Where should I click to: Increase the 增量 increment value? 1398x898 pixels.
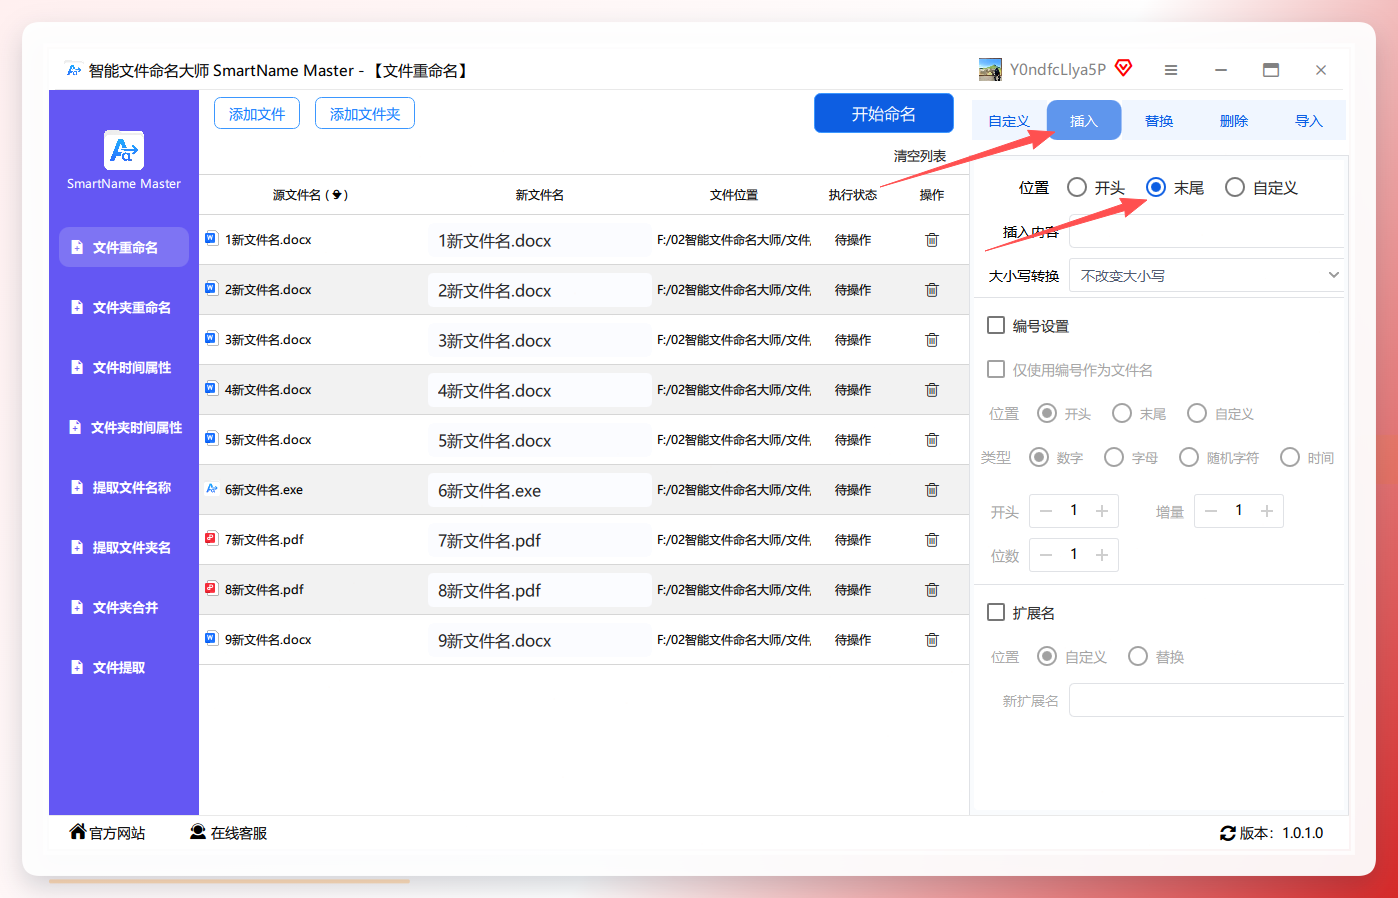[1267, 511]
